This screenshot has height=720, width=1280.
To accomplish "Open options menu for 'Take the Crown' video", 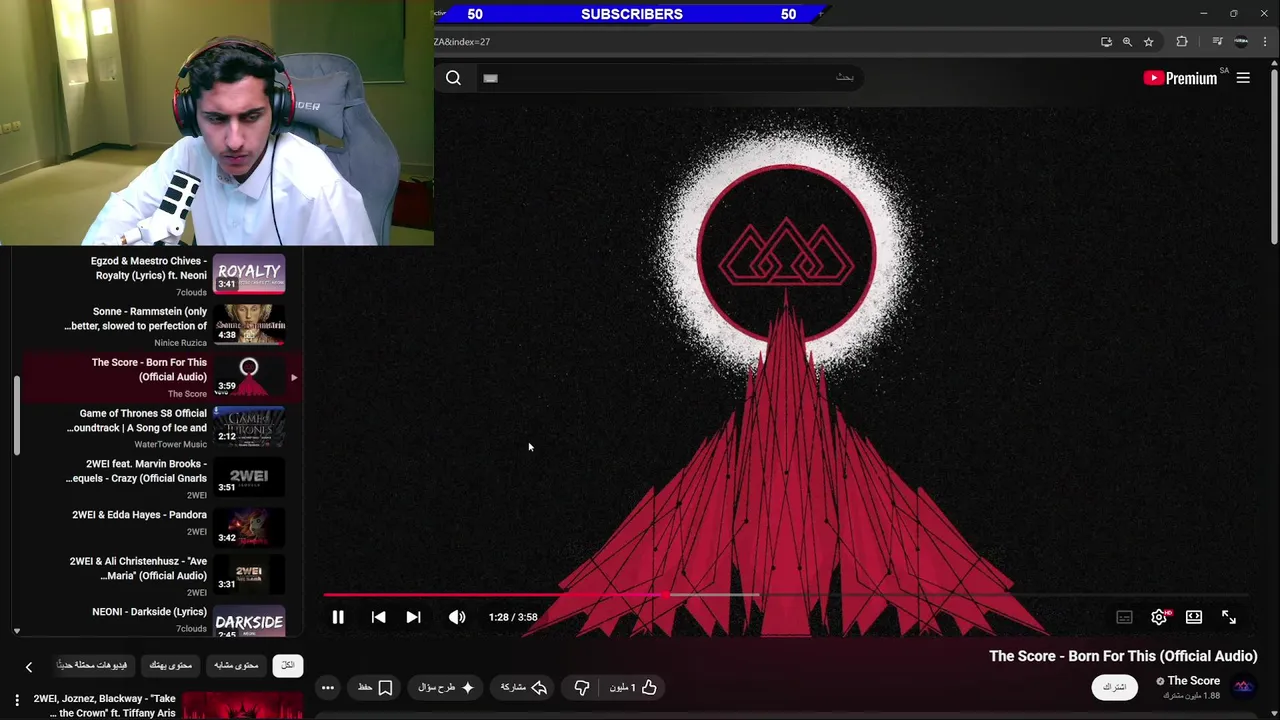I will coord(17,700).
